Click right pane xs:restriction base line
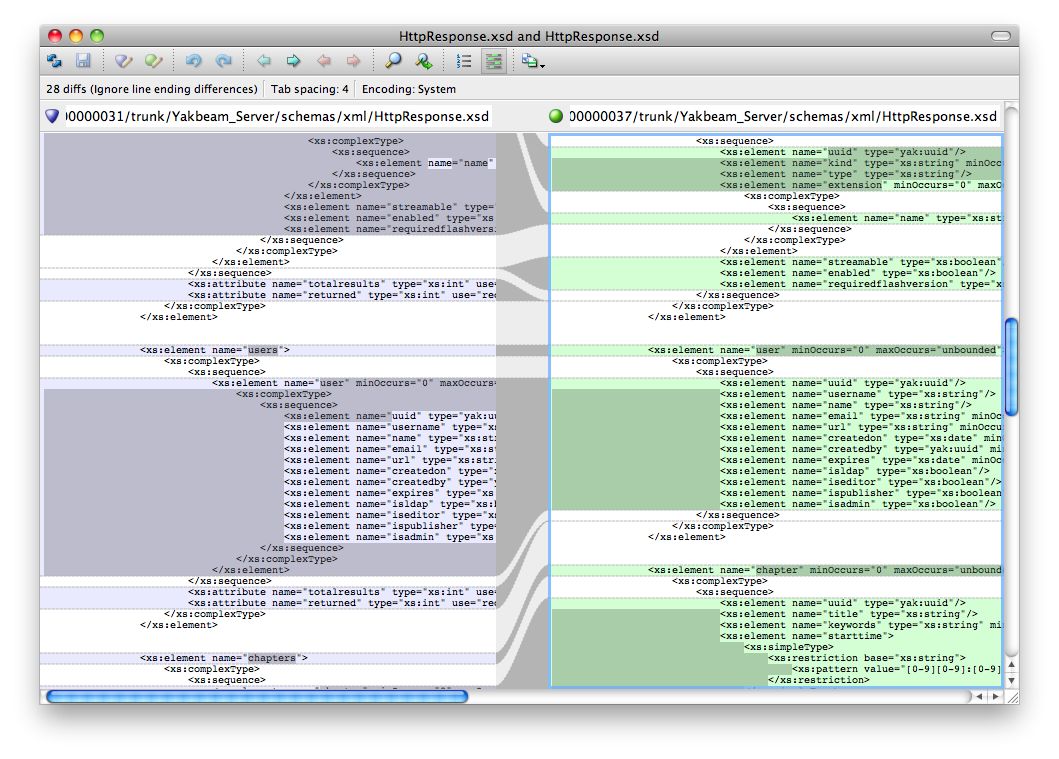Screen dimensions: 1059x759 (867, 658)
